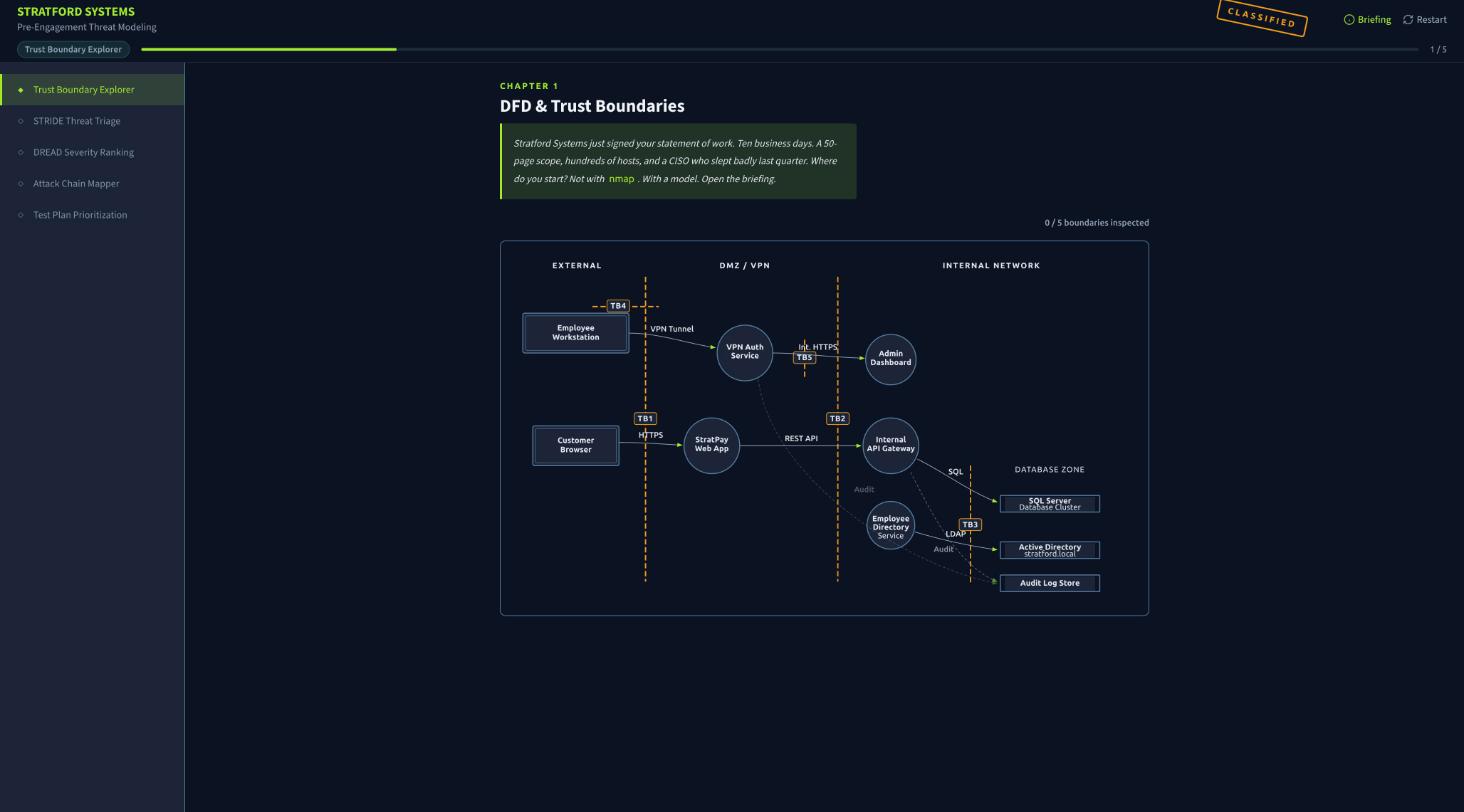
Task: Select the SQL Server Database Cluster store
Action: click(1050, 504)
